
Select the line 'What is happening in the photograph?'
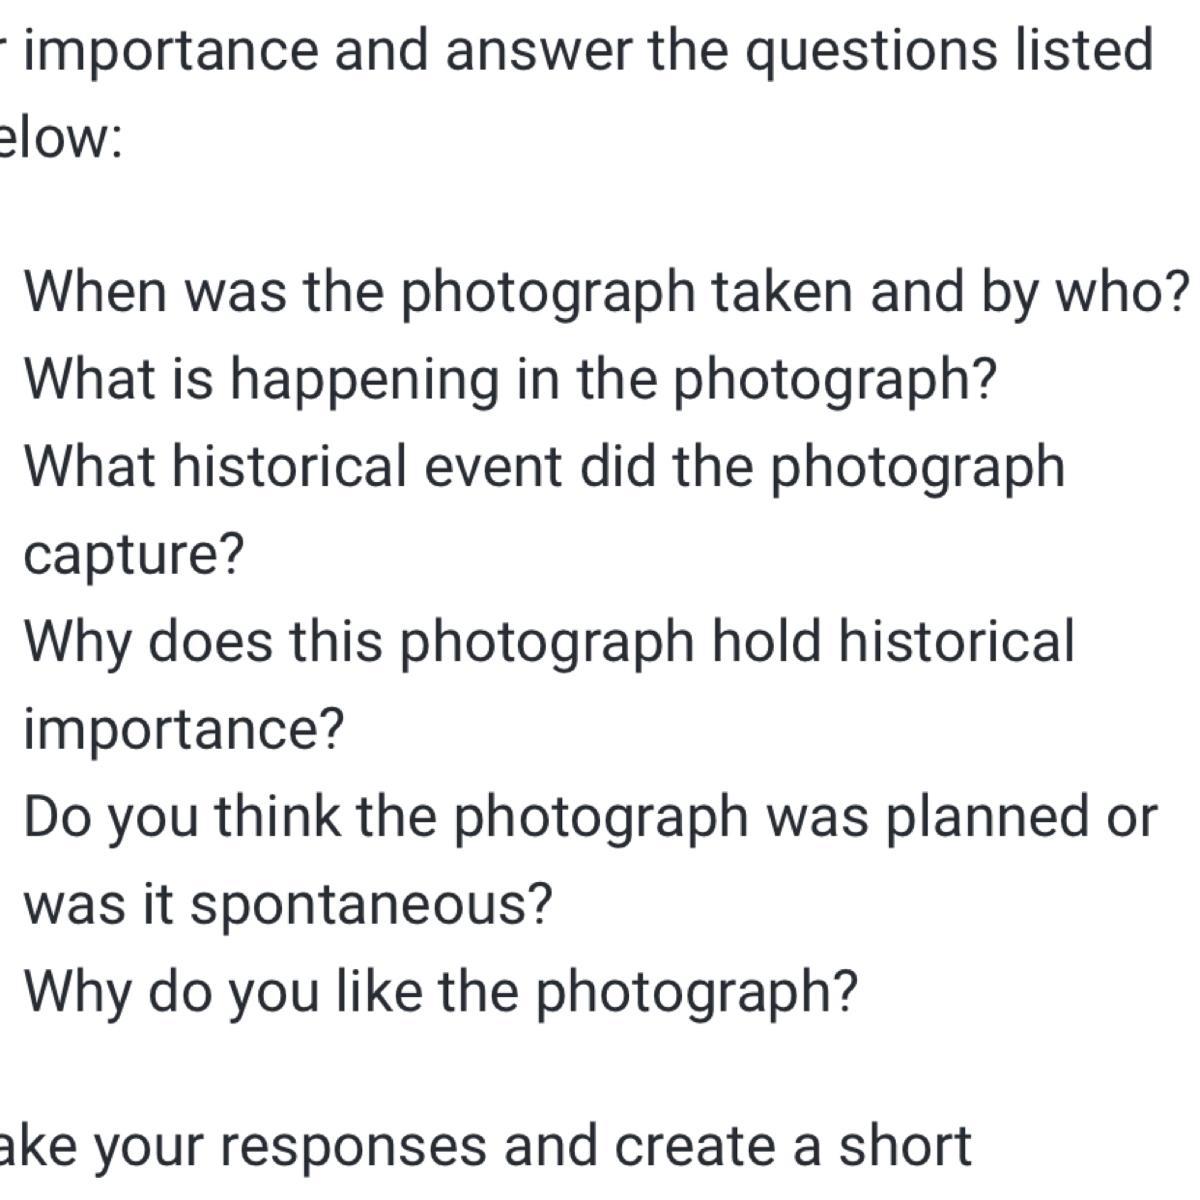pos(511,380)
